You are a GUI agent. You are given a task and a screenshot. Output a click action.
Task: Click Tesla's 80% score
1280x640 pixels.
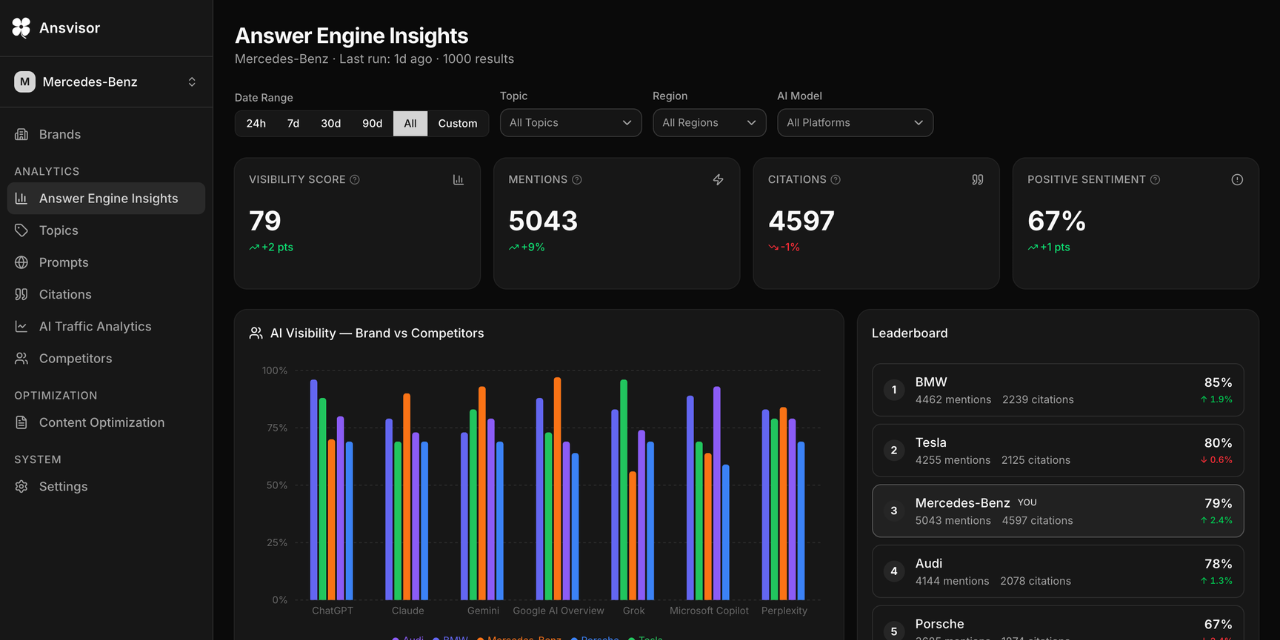1218,443
